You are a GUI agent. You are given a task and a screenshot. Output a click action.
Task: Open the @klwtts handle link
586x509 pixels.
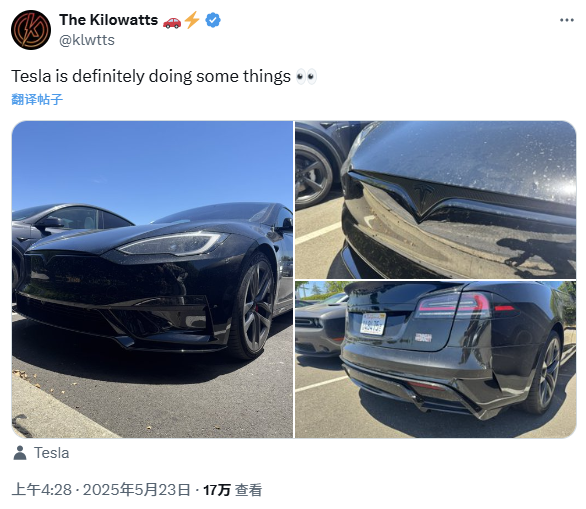[87, 40]
